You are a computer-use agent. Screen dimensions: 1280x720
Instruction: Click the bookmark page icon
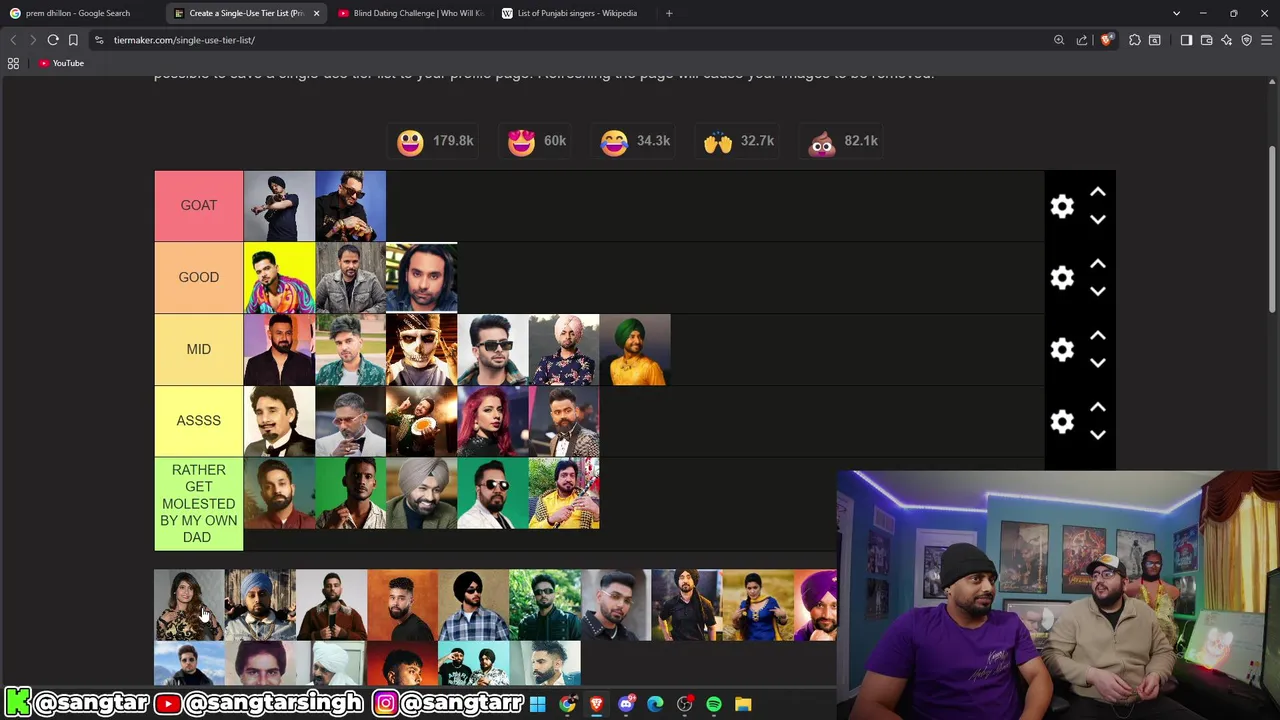73,40
